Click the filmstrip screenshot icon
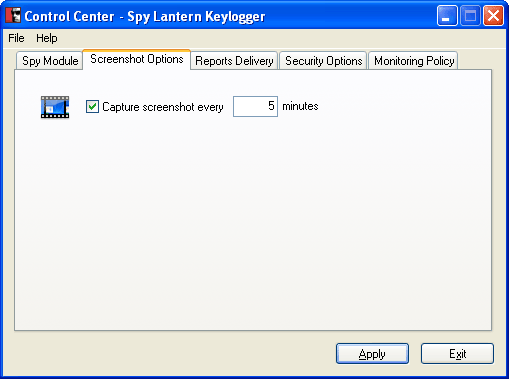Image resolution: width=509 pixels, height=379 pixels. tap(55, 107)
